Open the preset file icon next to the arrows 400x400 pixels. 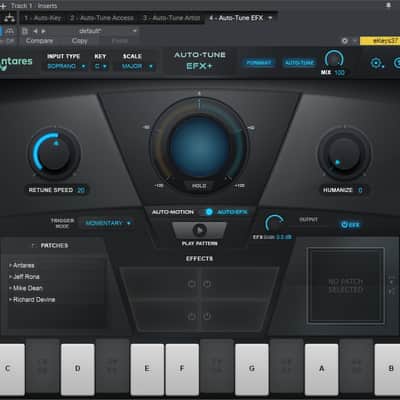click(x=25, y=31)
